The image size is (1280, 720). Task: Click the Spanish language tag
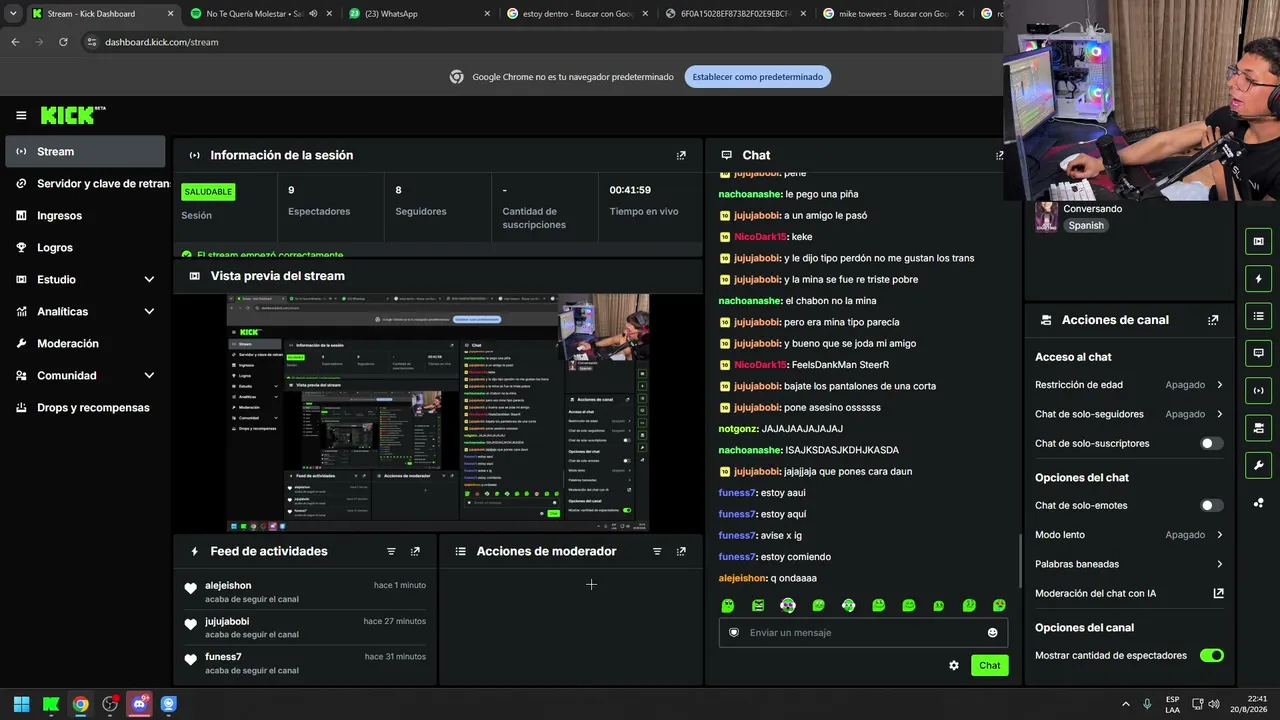(x=1086, y=226)
